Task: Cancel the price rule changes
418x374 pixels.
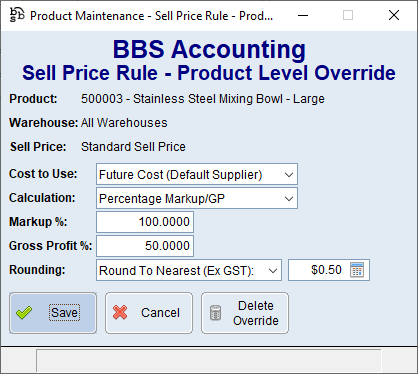Action: pyautogui.click(x=149, y=313)
